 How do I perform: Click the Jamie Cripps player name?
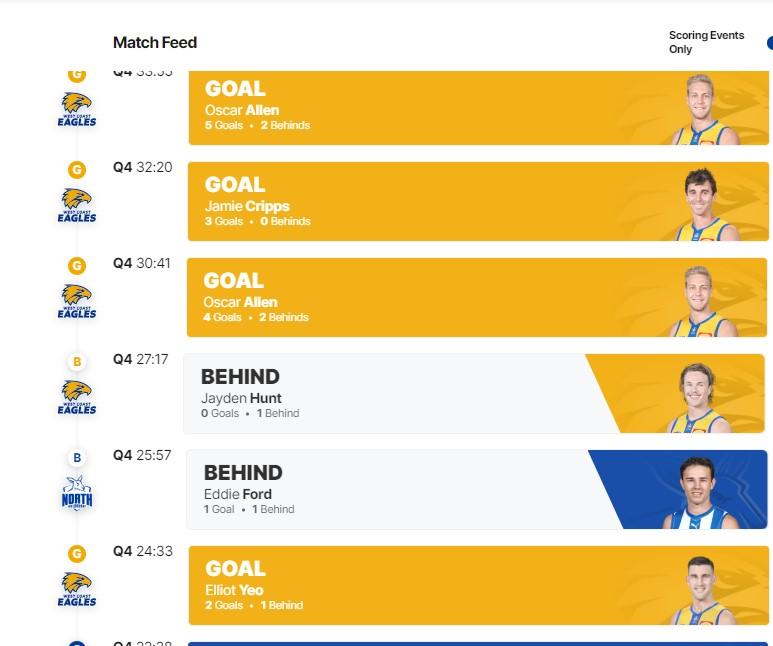[247, 206]
